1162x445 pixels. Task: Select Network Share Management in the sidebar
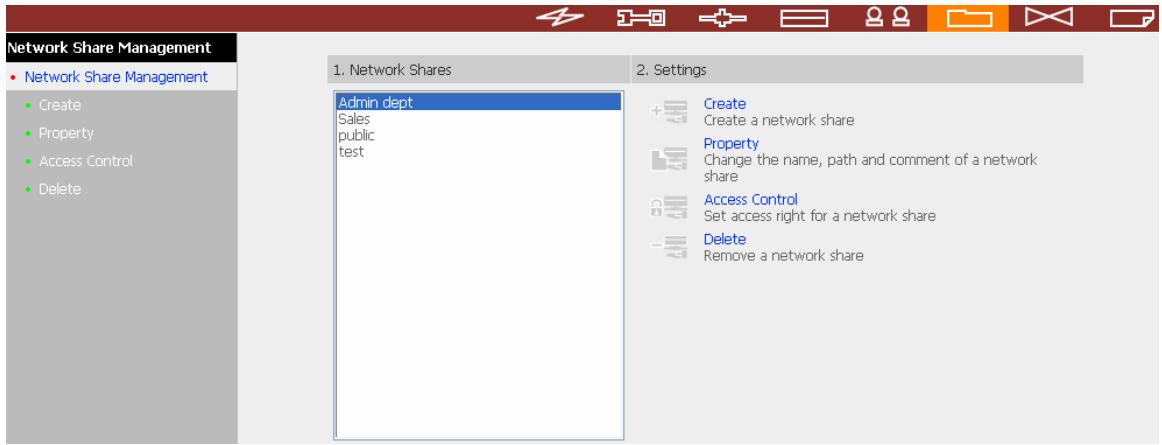click(x=116, y=76)
